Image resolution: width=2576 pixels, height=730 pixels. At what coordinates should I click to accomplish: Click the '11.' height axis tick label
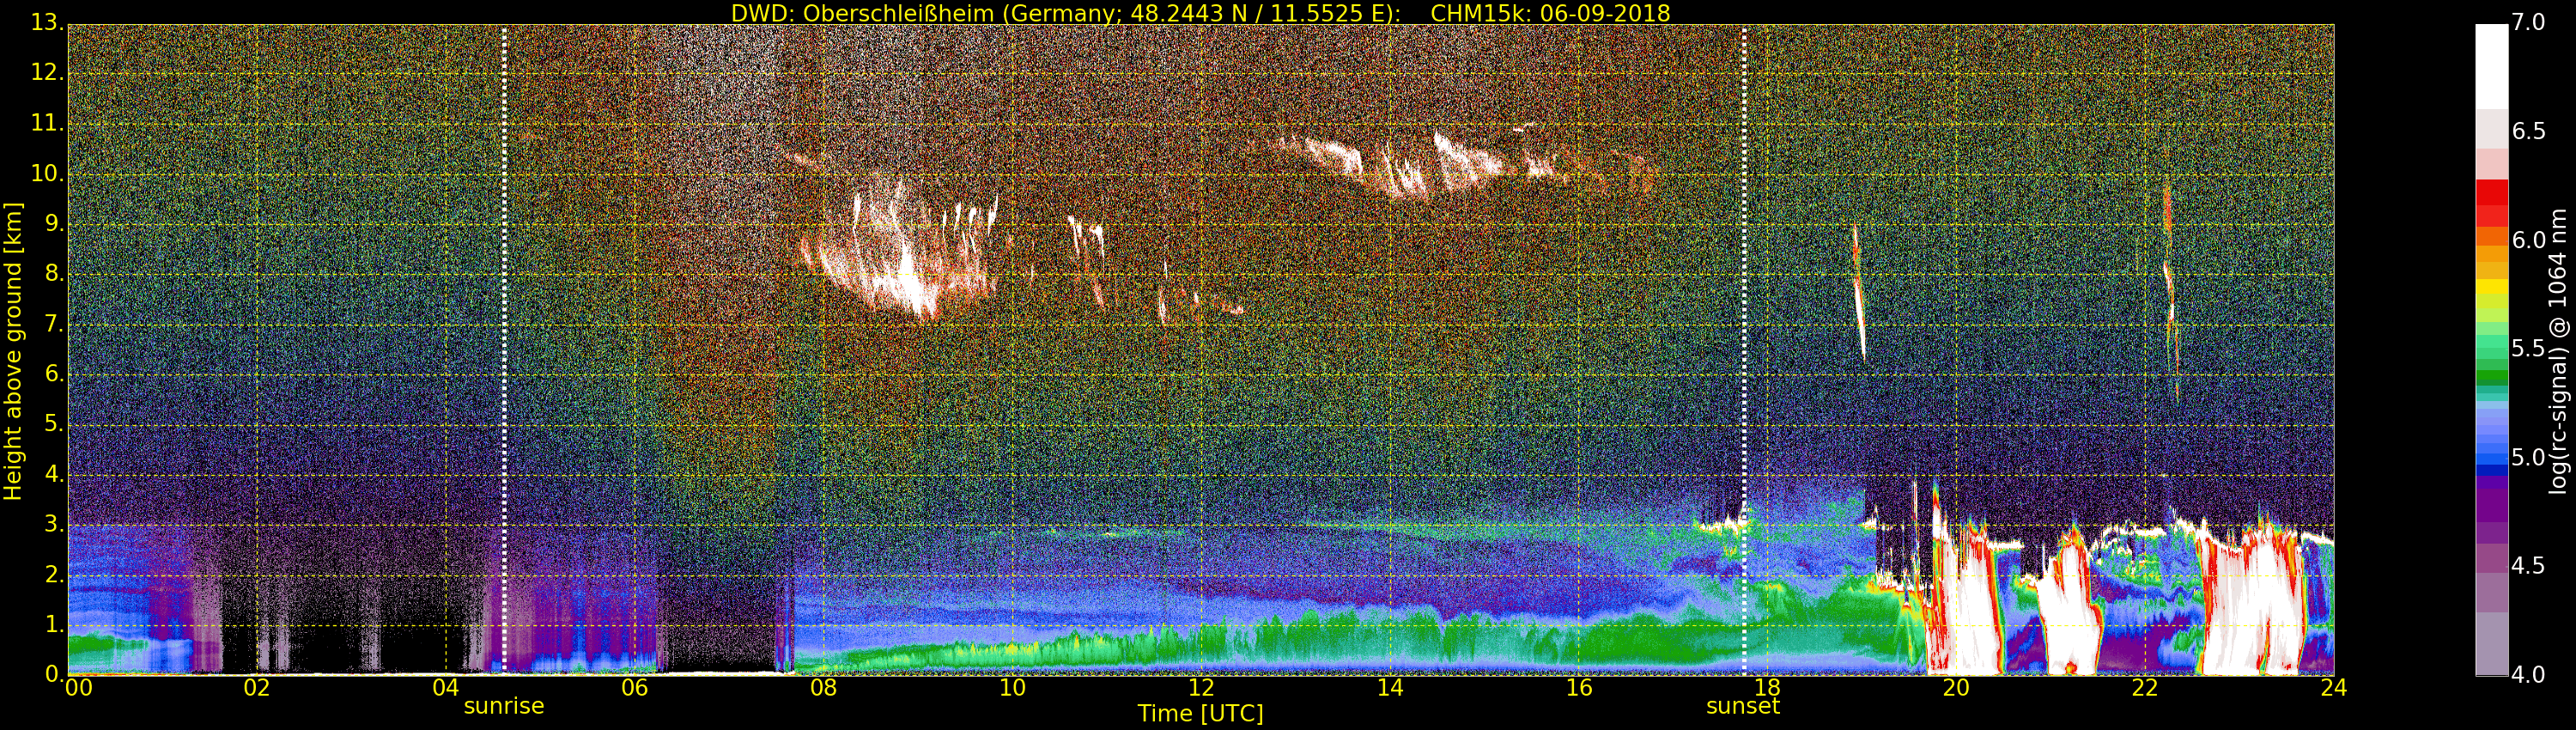click(x=47, y=122)
